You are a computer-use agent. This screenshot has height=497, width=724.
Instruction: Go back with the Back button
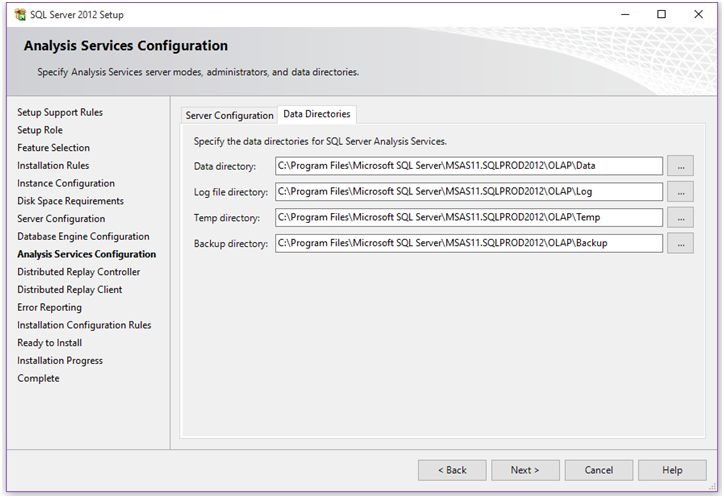452,470
